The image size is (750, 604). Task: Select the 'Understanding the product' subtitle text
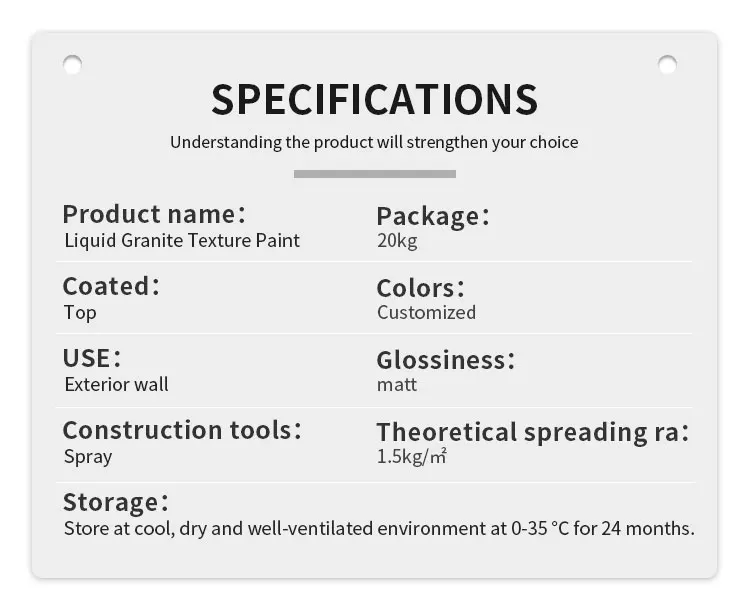click(374, 143)
